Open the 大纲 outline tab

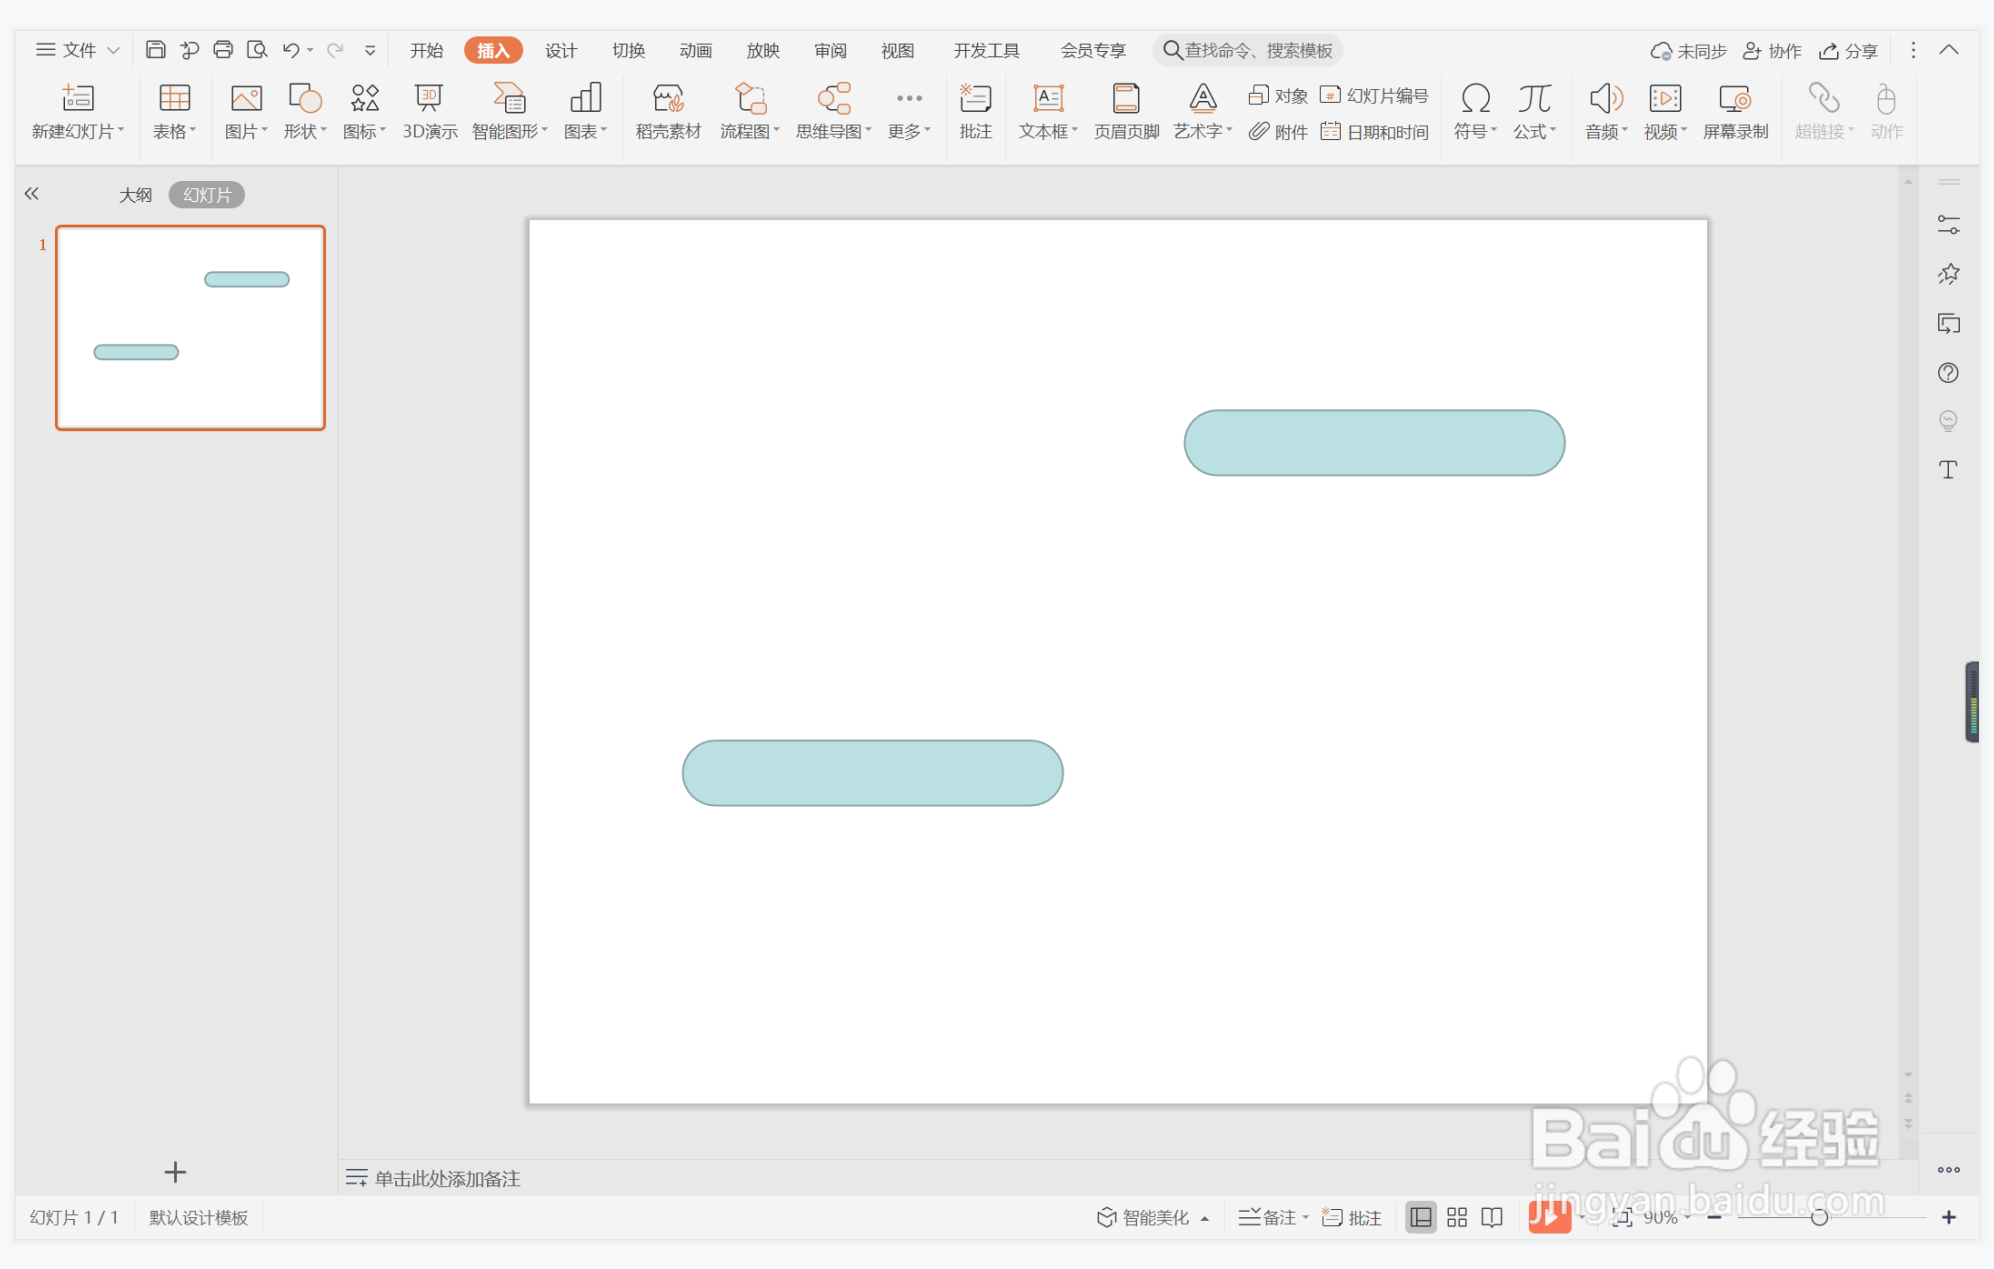pyautogui.click(x=135, y=195)
